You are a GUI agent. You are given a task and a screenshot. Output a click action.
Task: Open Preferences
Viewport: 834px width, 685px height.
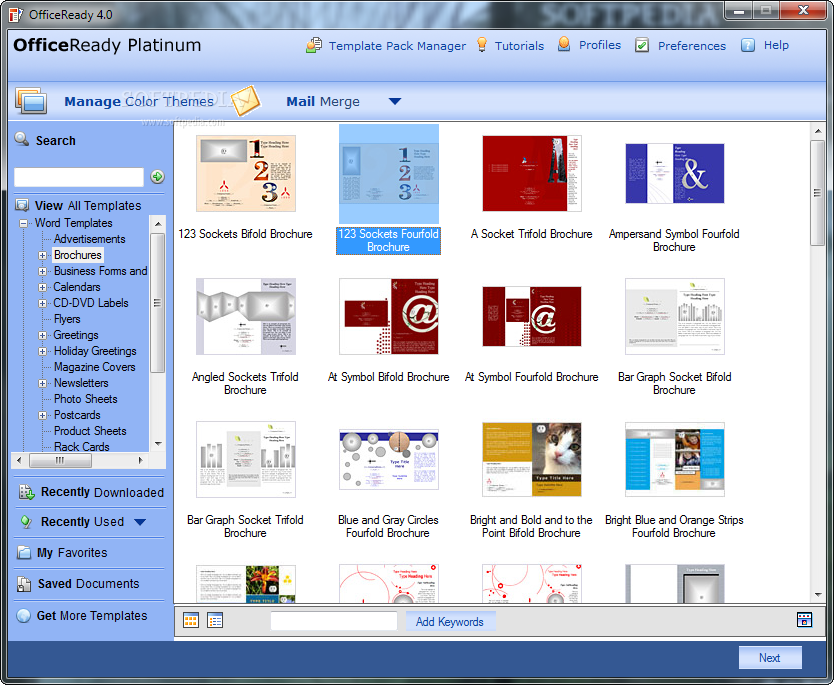click(691, 46)
